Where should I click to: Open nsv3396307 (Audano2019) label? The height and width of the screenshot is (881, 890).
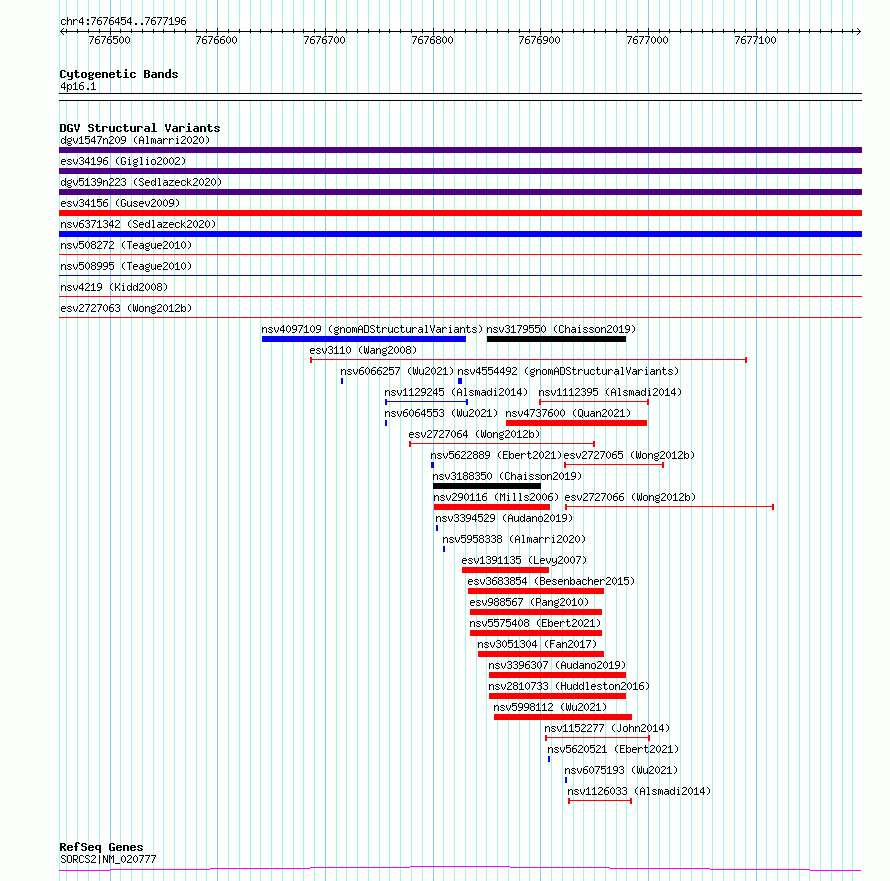tap(557, 665)
